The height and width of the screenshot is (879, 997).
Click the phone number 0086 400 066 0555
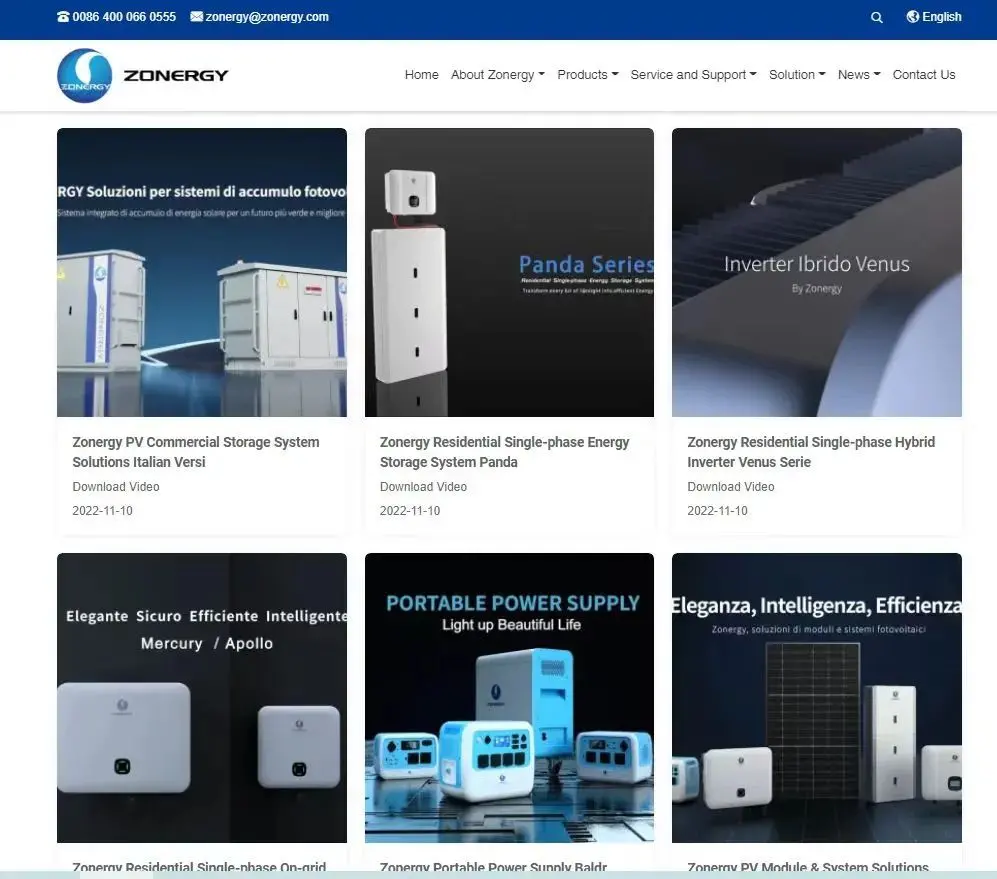(x=124, y=17)
